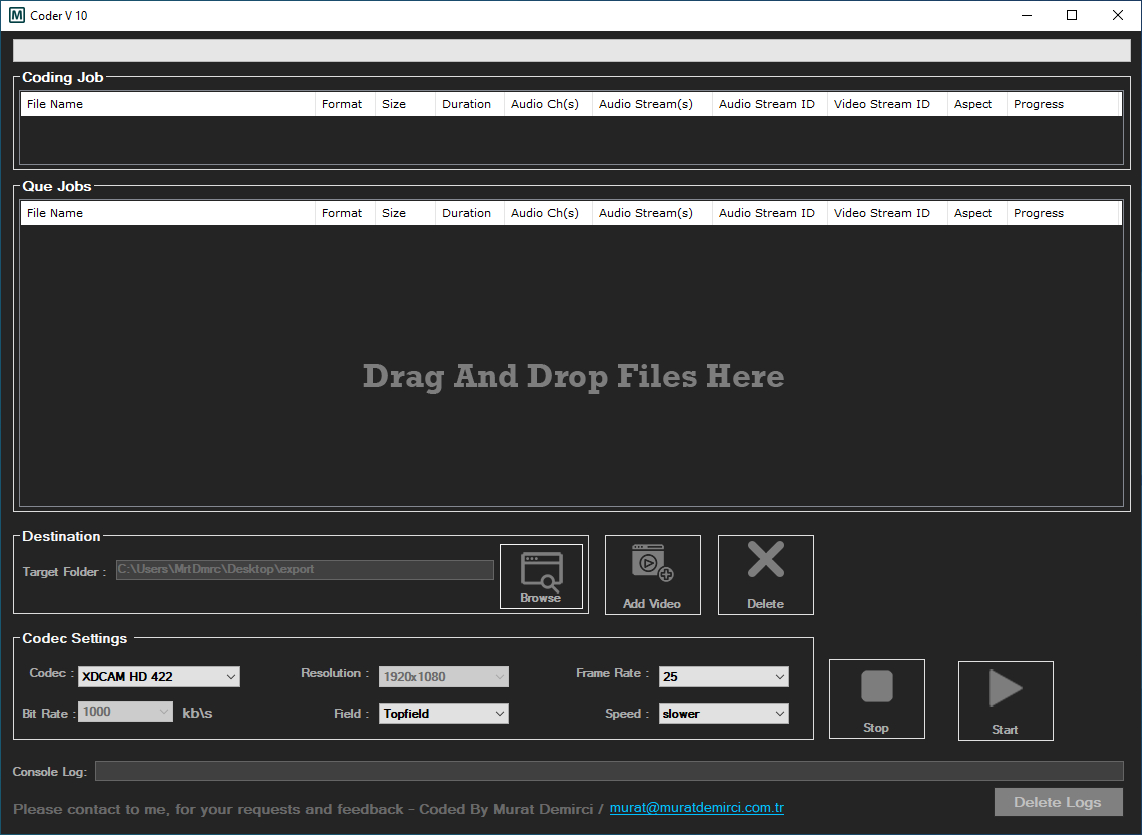Click the Duration column header in Coding Job
Screen dimensions: 1142x835
[466, 103]
